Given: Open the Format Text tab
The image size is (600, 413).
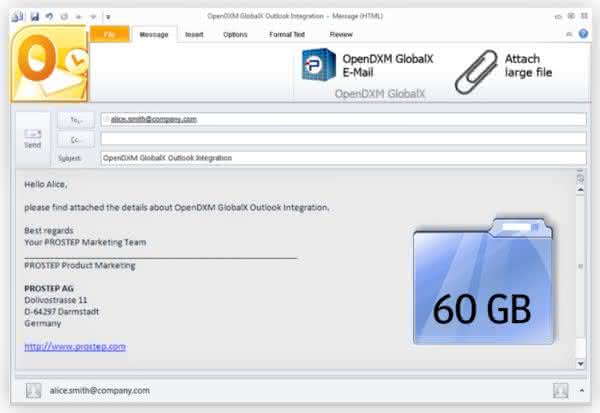Looking at the screenshot, I should (287, 34).
